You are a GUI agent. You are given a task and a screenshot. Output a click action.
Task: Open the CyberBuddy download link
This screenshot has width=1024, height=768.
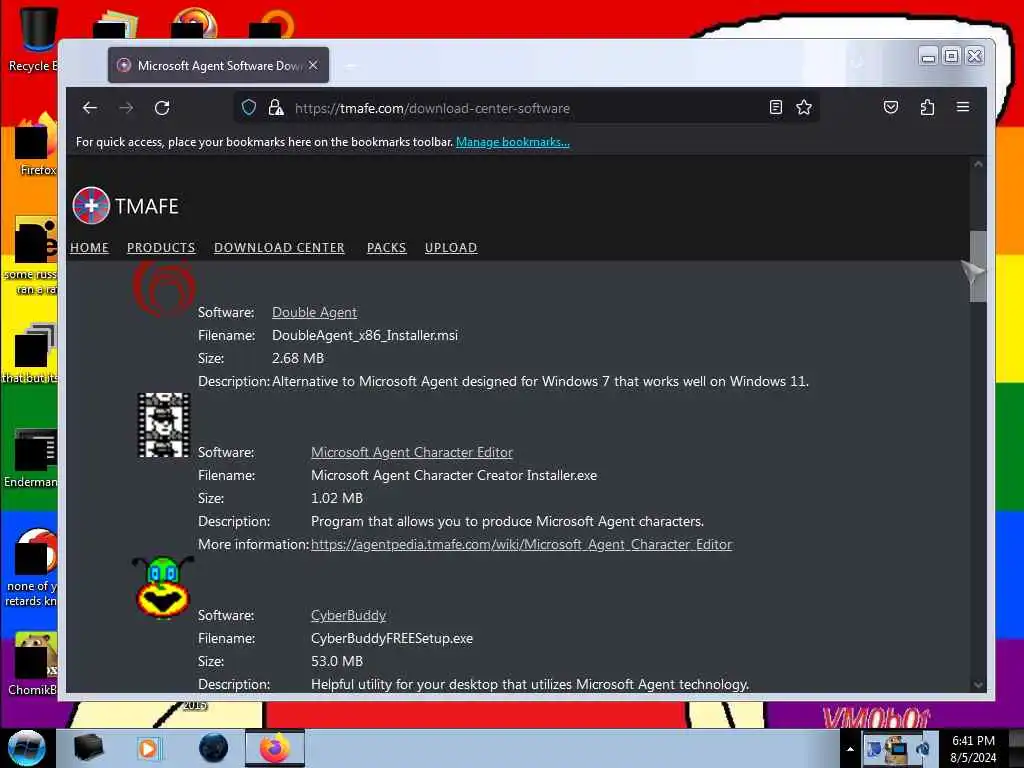(349, 616)
